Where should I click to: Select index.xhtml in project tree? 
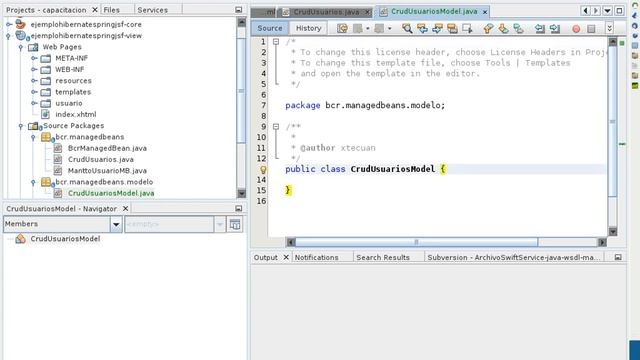tap(76, 115)
